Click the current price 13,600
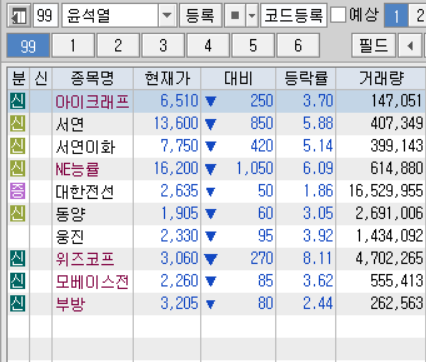This screenshot has height=362, width=426. pyautogui.click(x=176, y=123)
